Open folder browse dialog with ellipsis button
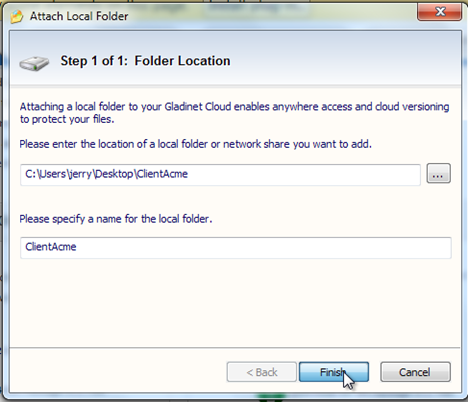468x402 pixels. pyautogui.click(x=438, y=173)
